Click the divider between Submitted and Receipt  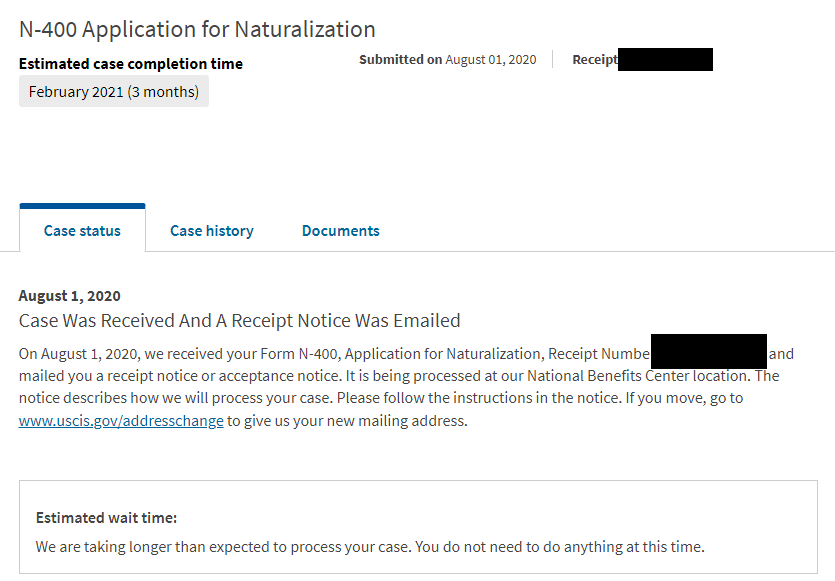pyautogui.click(x=553, y=59)
